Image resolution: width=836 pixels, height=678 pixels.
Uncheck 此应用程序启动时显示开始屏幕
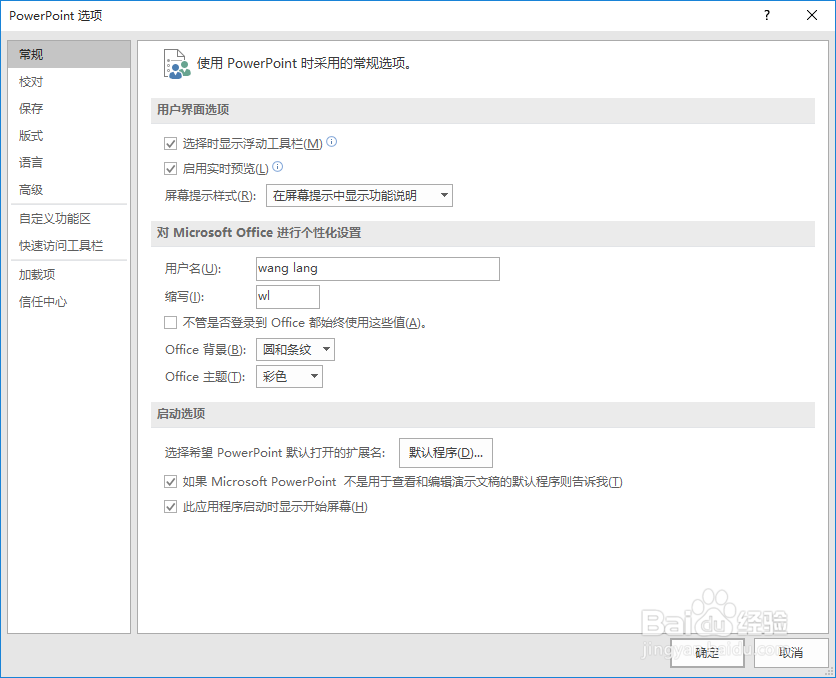tap(171, 506)
